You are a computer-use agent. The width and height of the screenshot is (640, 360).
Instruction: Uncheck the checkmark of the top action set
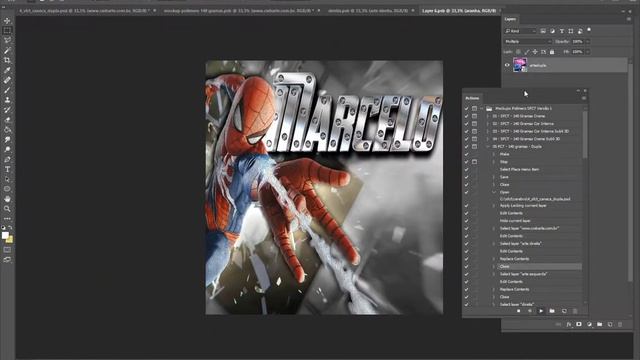(467, 109)
